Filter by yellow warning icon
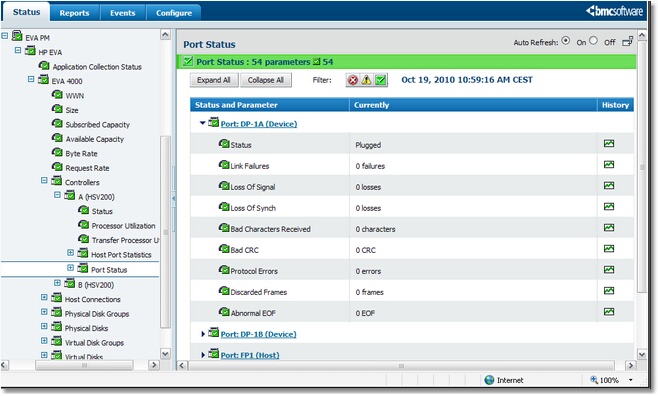 (x=366, y=80)
